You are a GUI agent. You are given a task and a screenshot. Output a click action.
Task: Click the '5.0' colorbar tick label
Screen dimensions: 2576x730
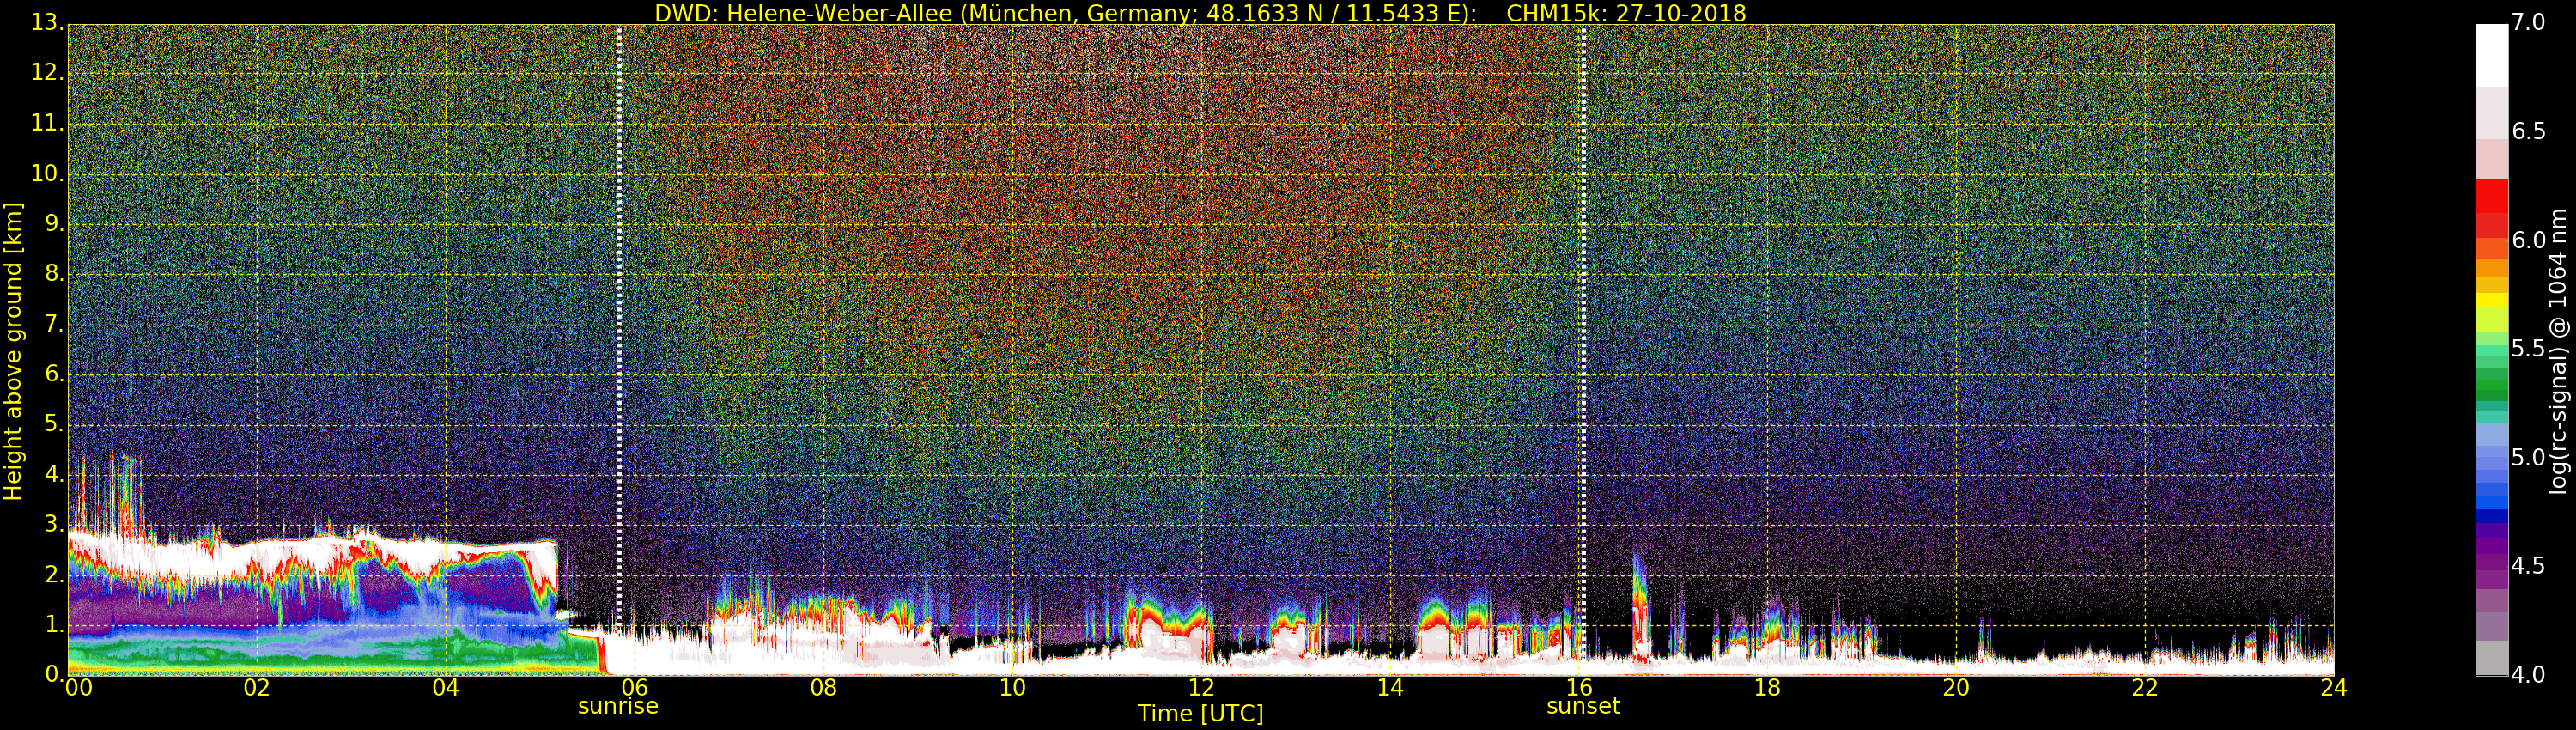coord(2528,458)
